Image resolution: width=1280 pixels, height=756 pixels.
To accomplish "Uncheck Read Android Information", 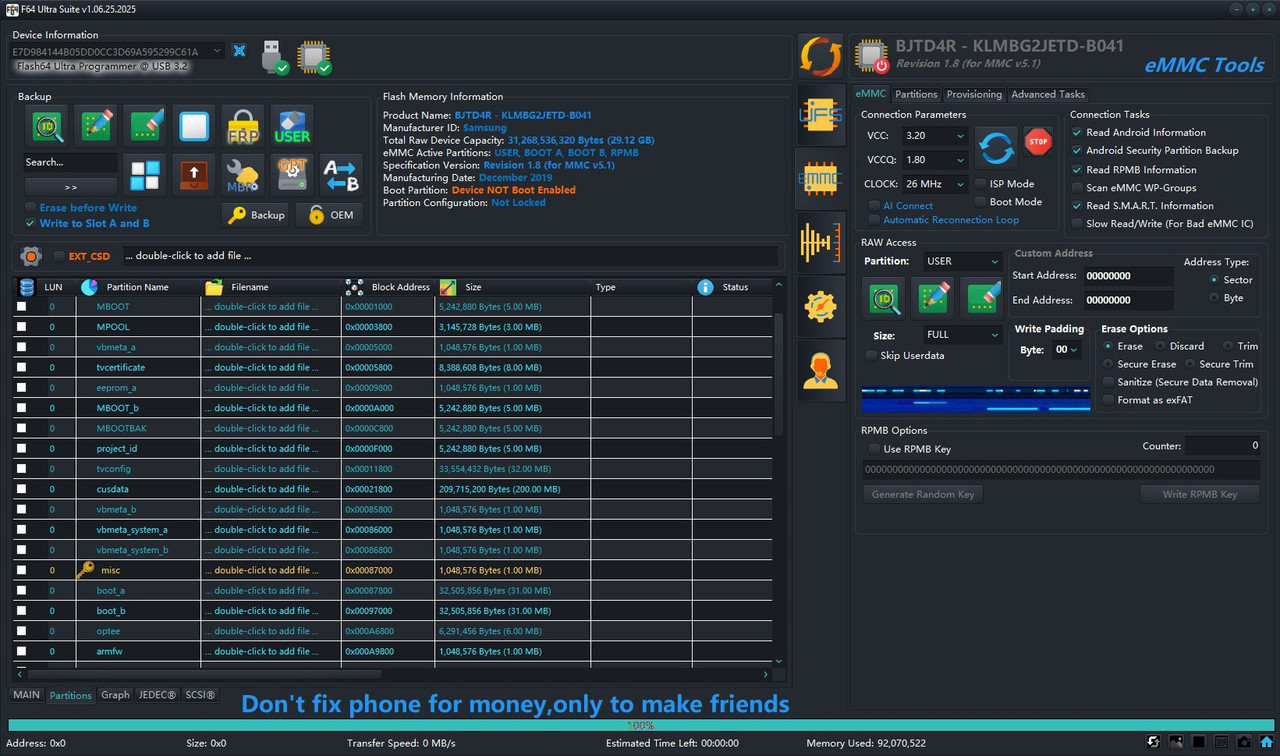I will coord(1077,132).
